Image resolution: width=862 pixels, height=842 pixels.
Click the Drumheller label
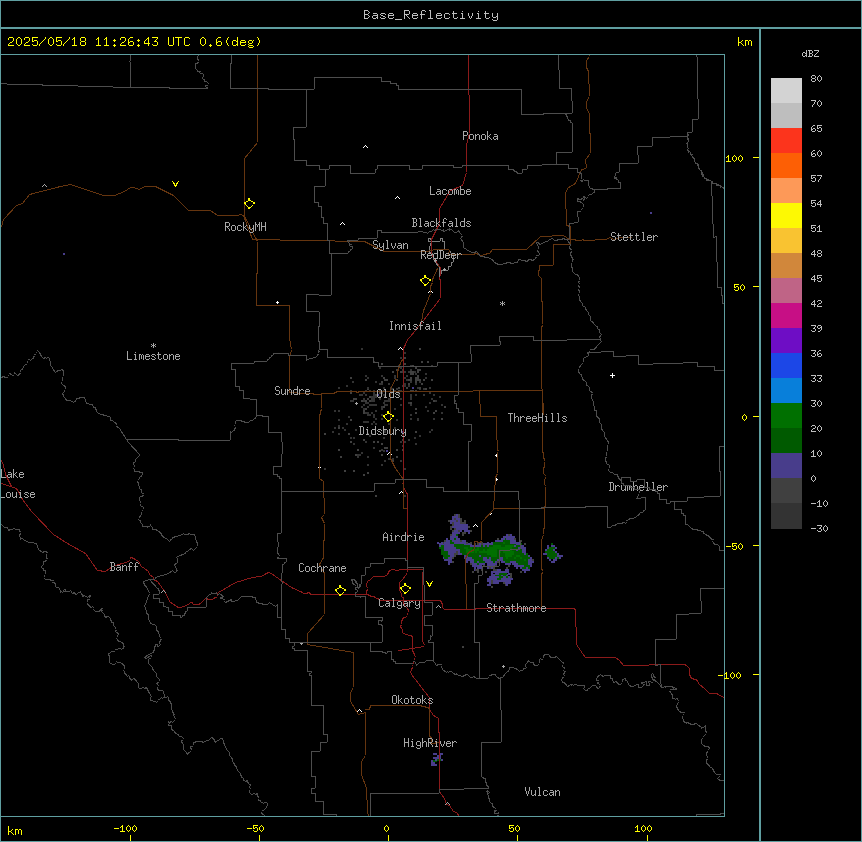(x=638, y=487)
